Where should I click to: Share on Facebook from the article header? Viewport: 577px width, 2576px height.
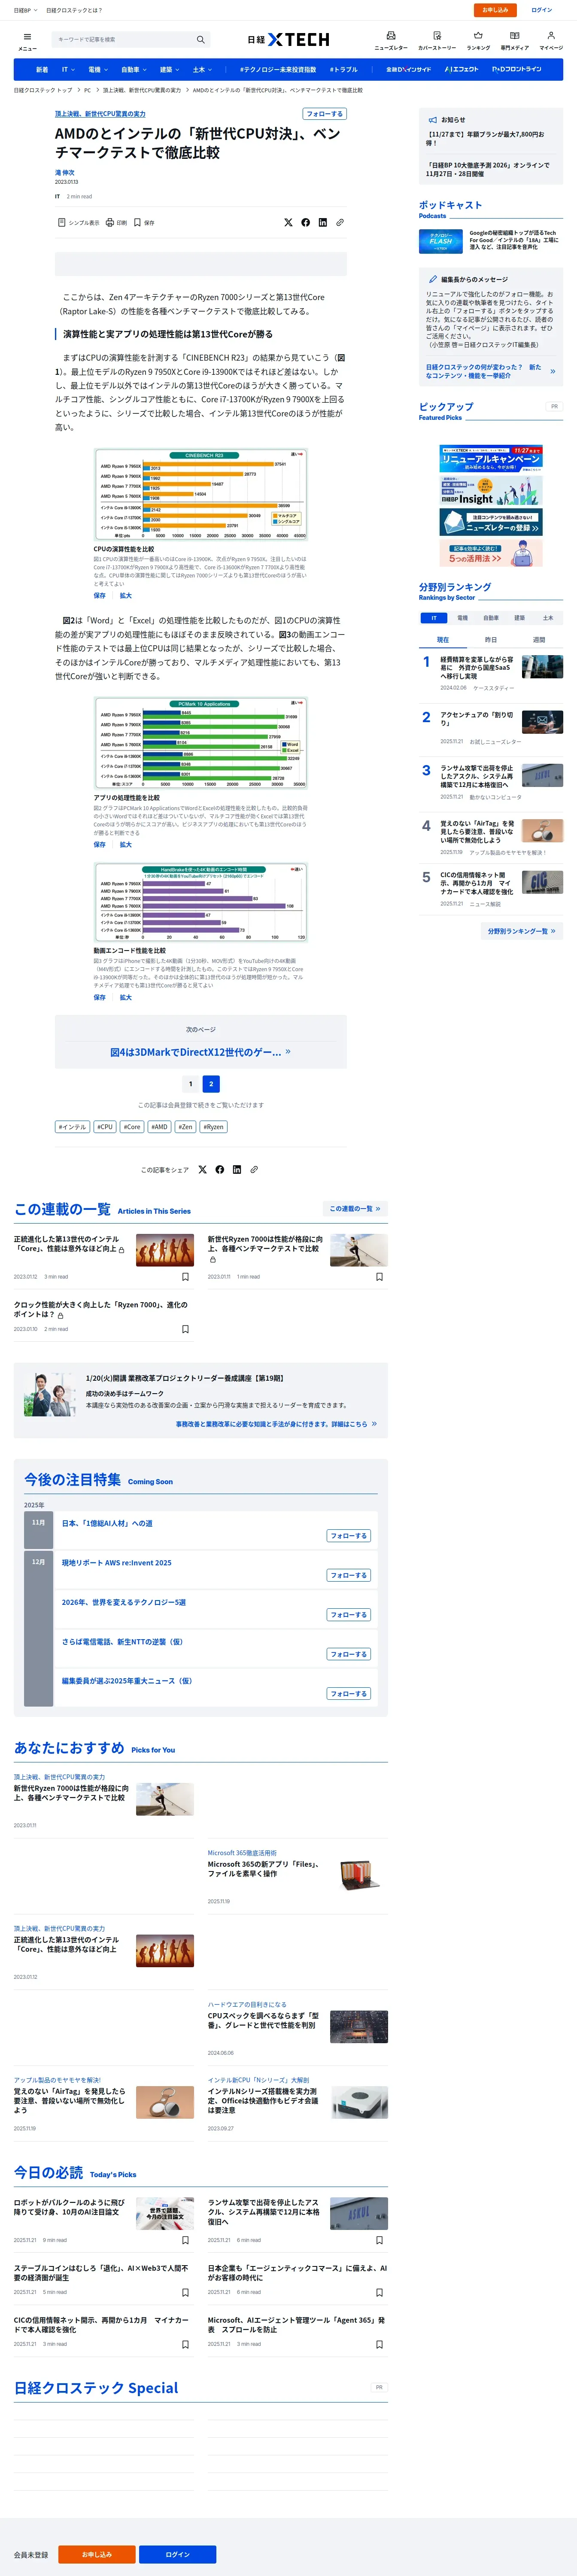[306, 223]
